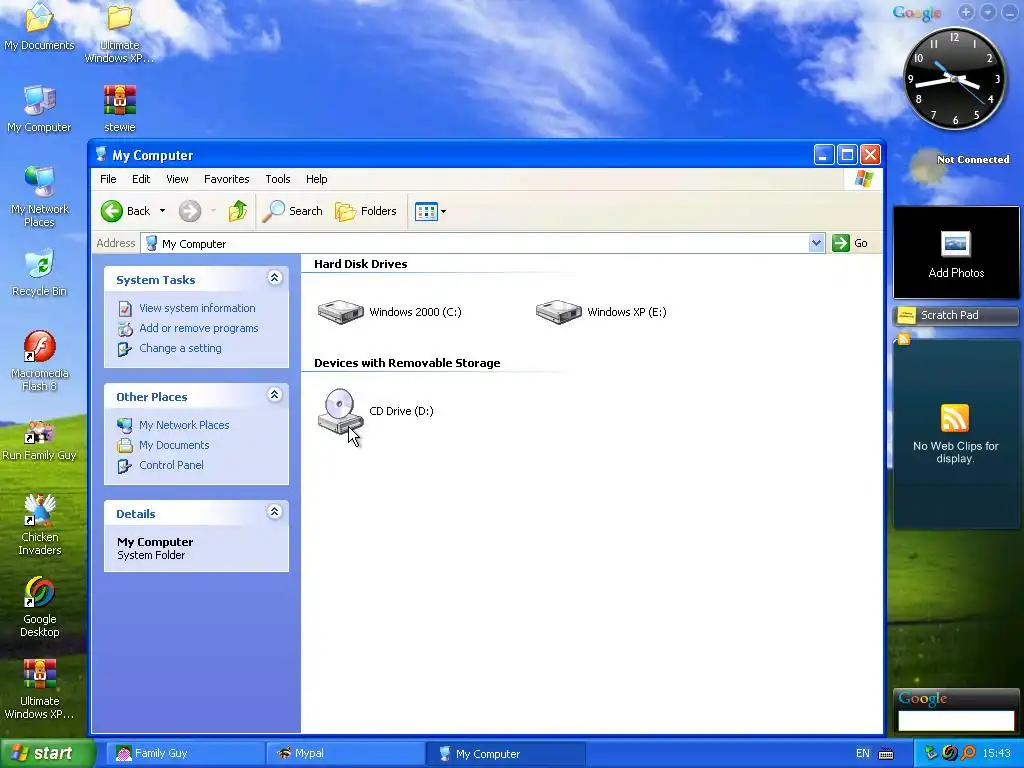Open Control Panel from Other Places

(171, 465)
